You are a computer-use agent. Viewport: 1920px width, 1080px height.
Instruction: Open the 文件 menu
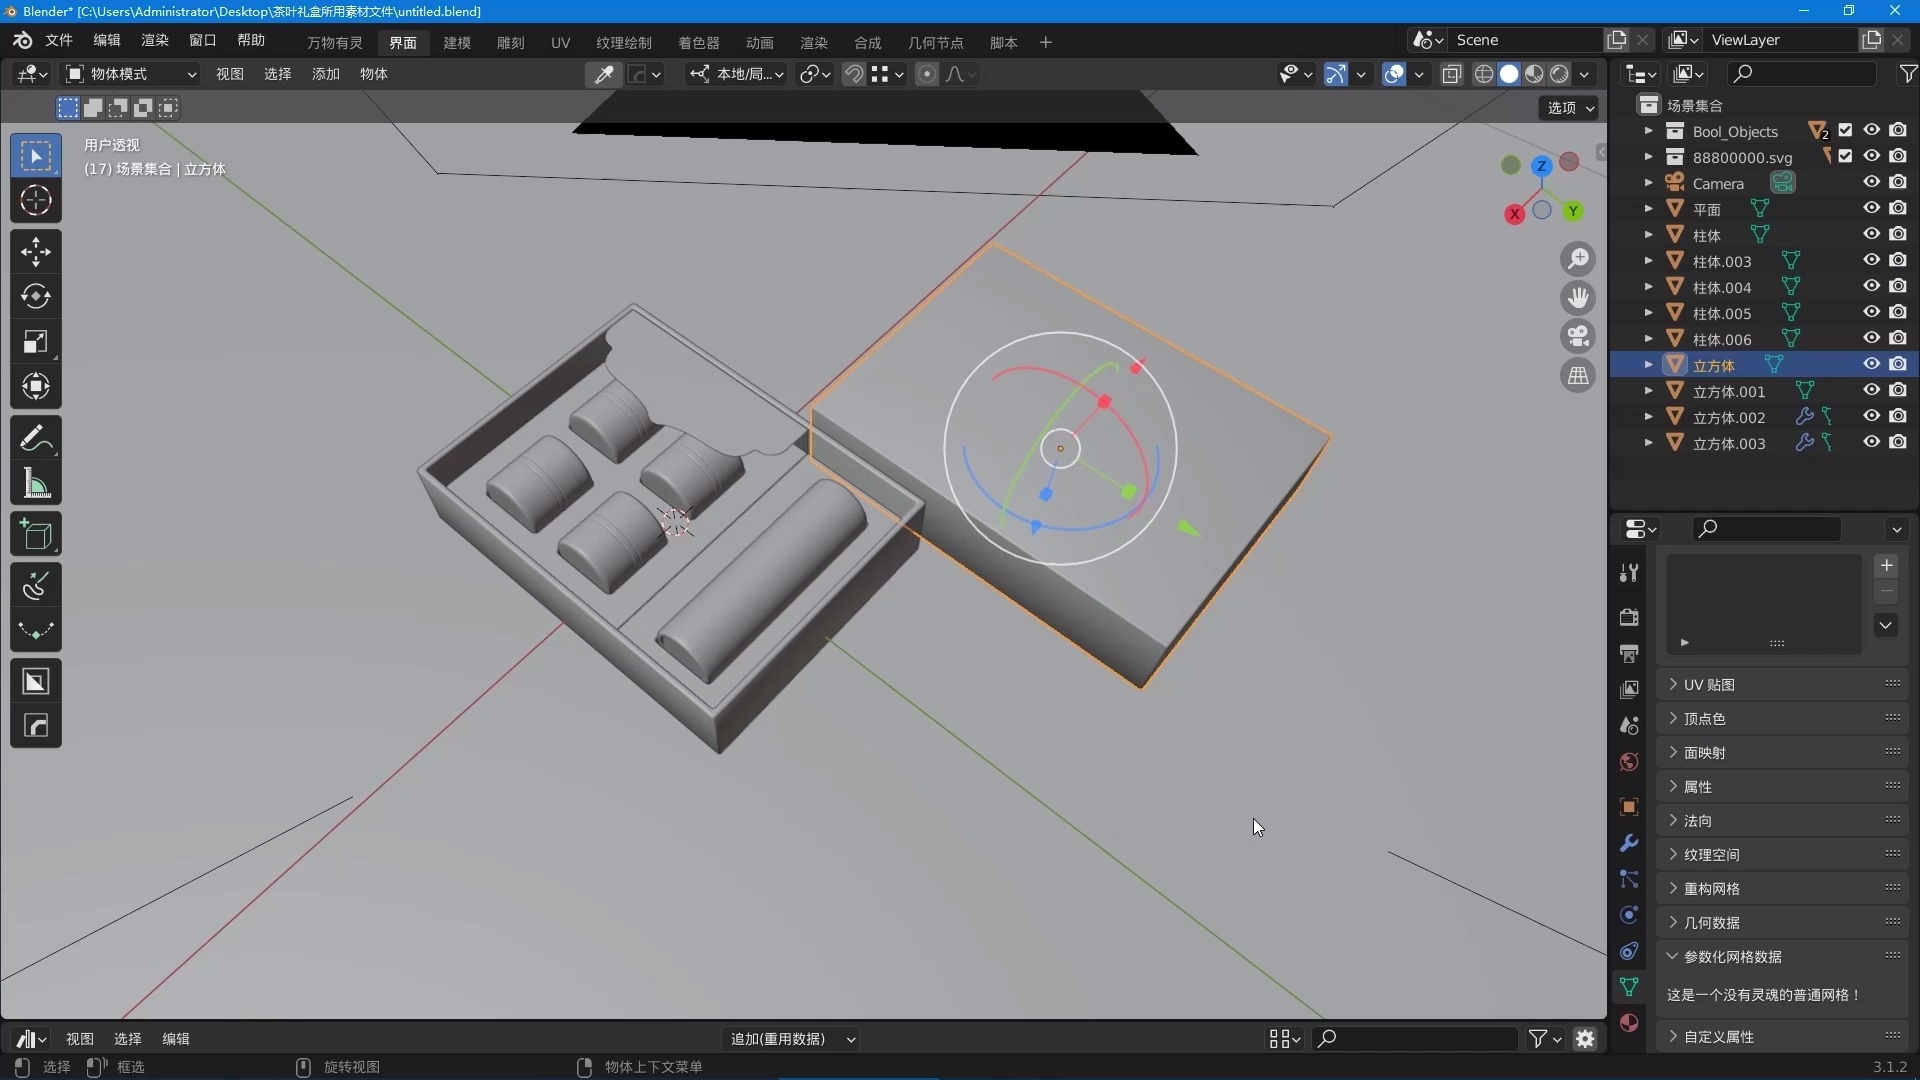(59, 41)
